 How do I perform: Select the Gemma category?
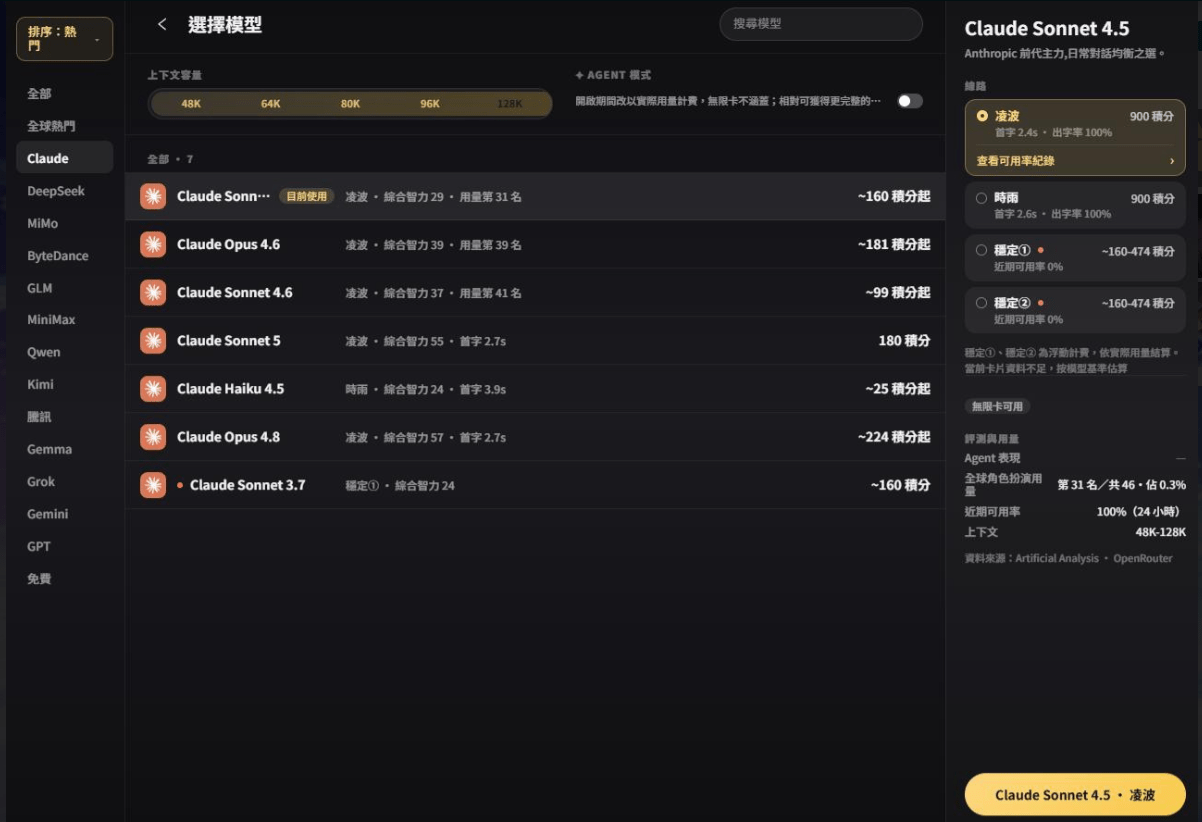point(65,449)
